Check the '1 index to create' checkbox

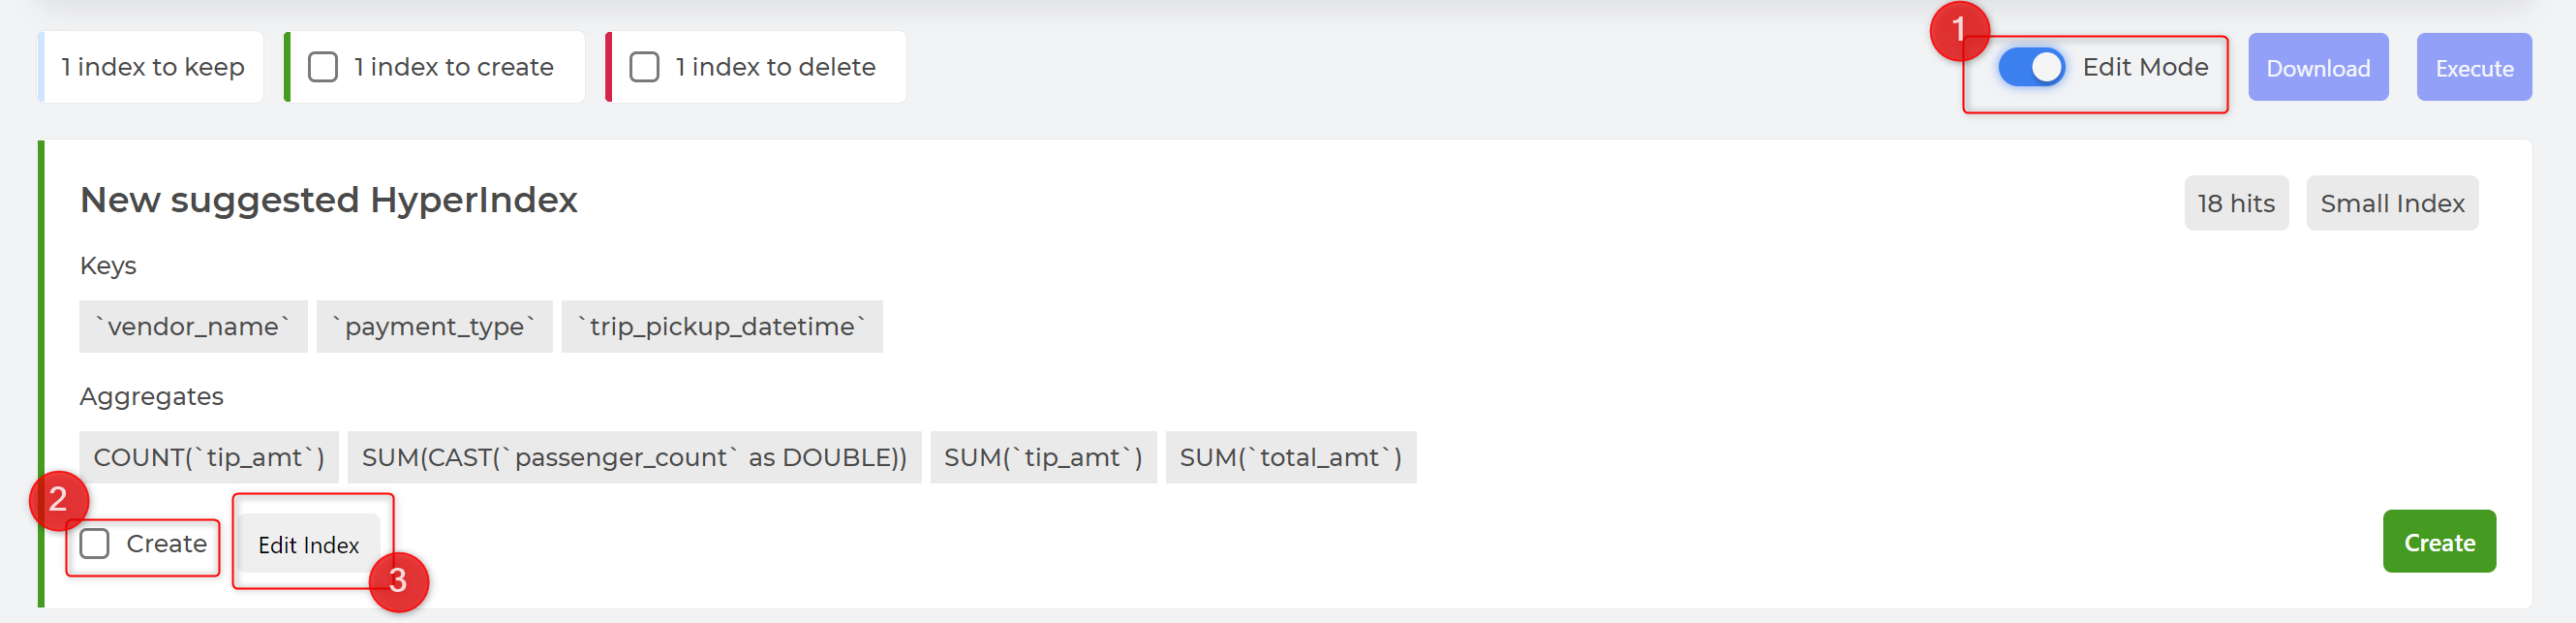(x=322, y=67)
